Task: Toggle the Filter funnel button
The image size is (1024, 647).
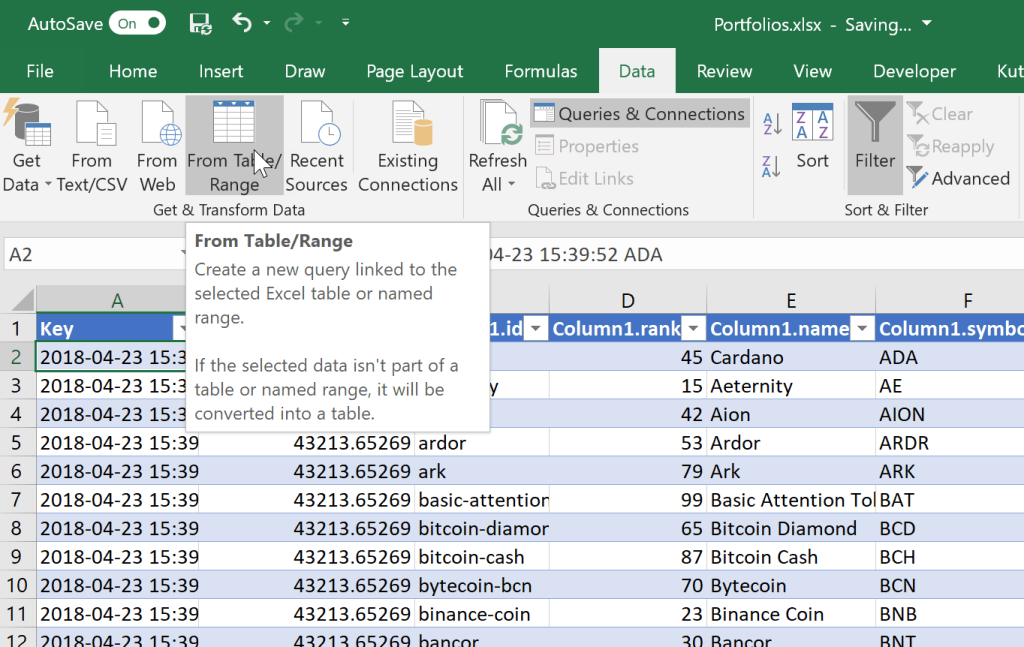Action: point(875,146)
